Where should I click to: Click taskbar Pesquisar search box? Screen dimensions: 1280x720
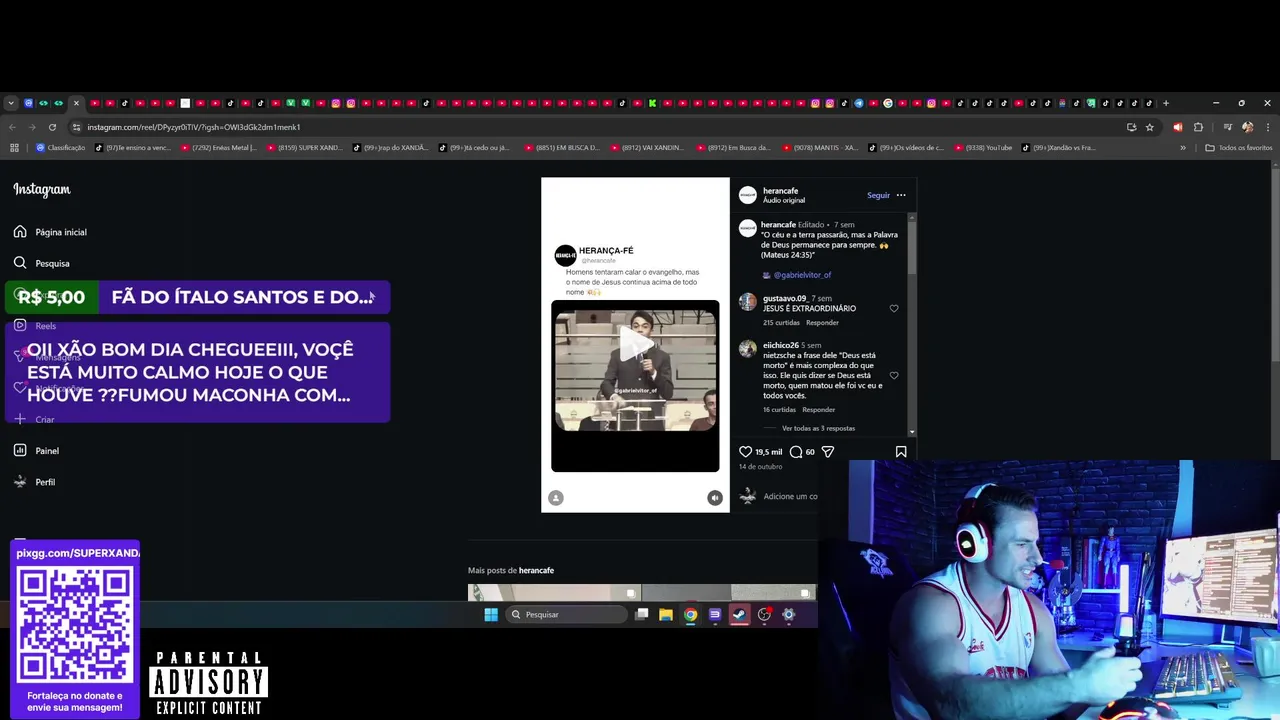pos(566,615)
